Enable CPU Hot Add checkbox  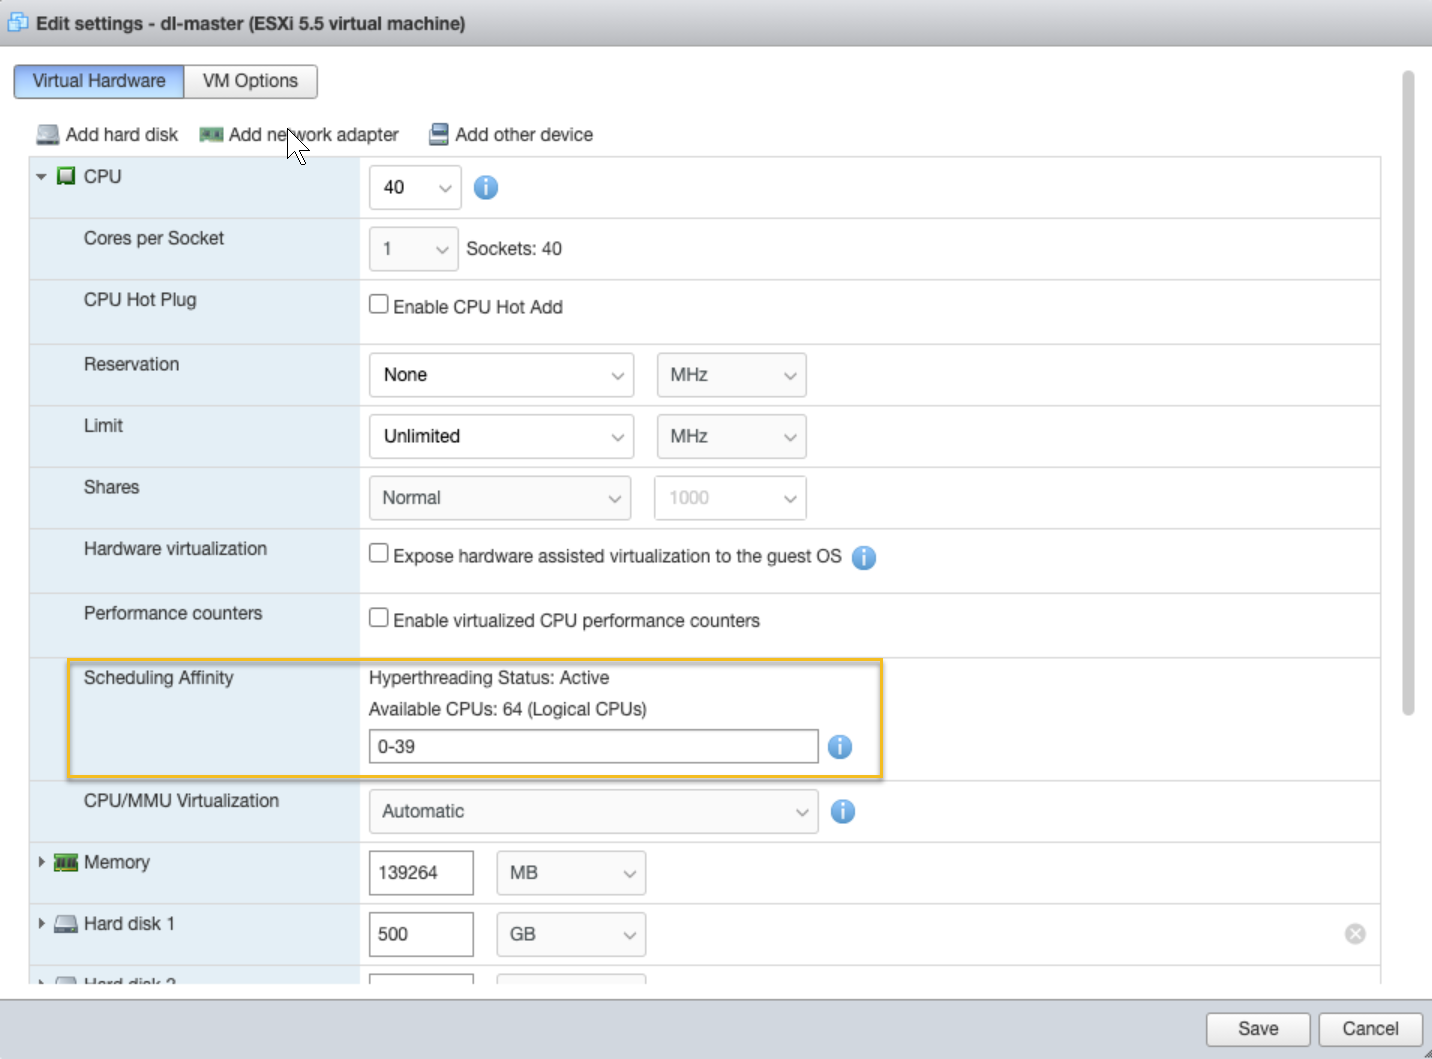(379, 304)
